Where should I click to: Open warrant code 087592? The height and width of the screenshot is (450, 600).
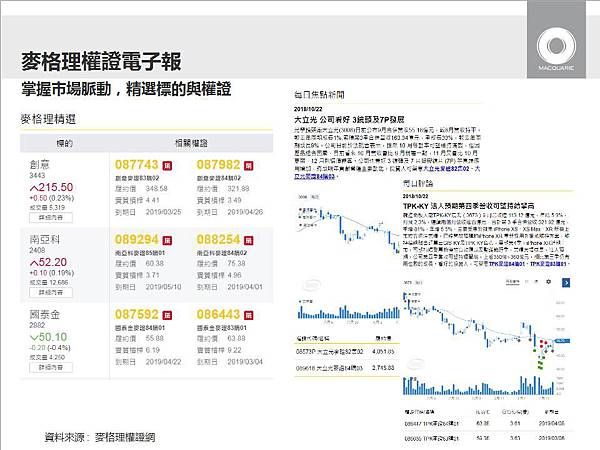[x=137, y=315]
